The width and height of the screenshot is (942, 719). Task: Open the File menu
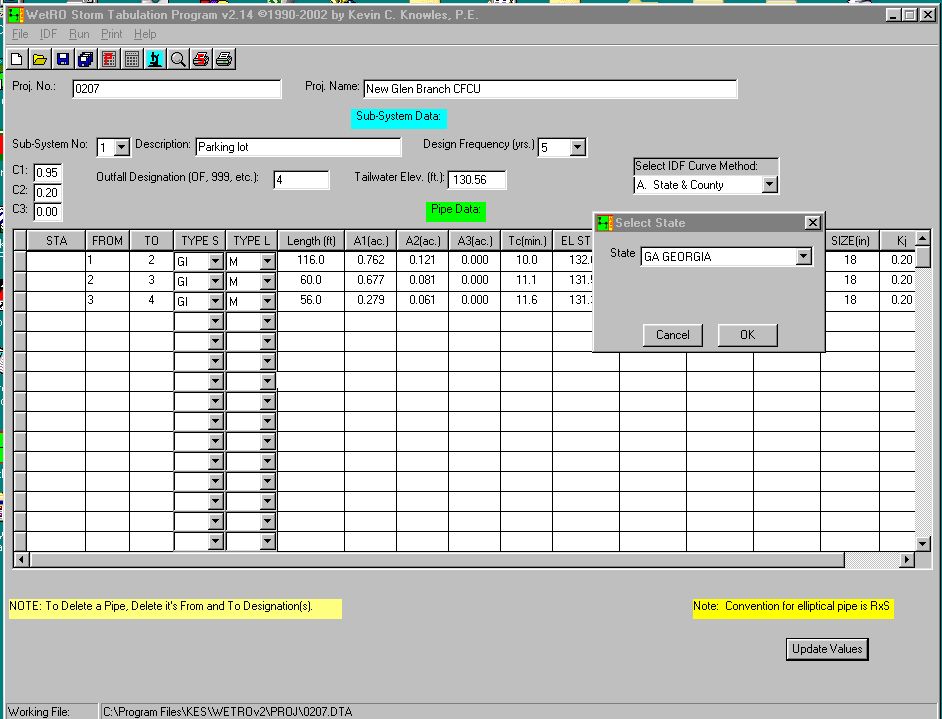(x=20, y=34)
